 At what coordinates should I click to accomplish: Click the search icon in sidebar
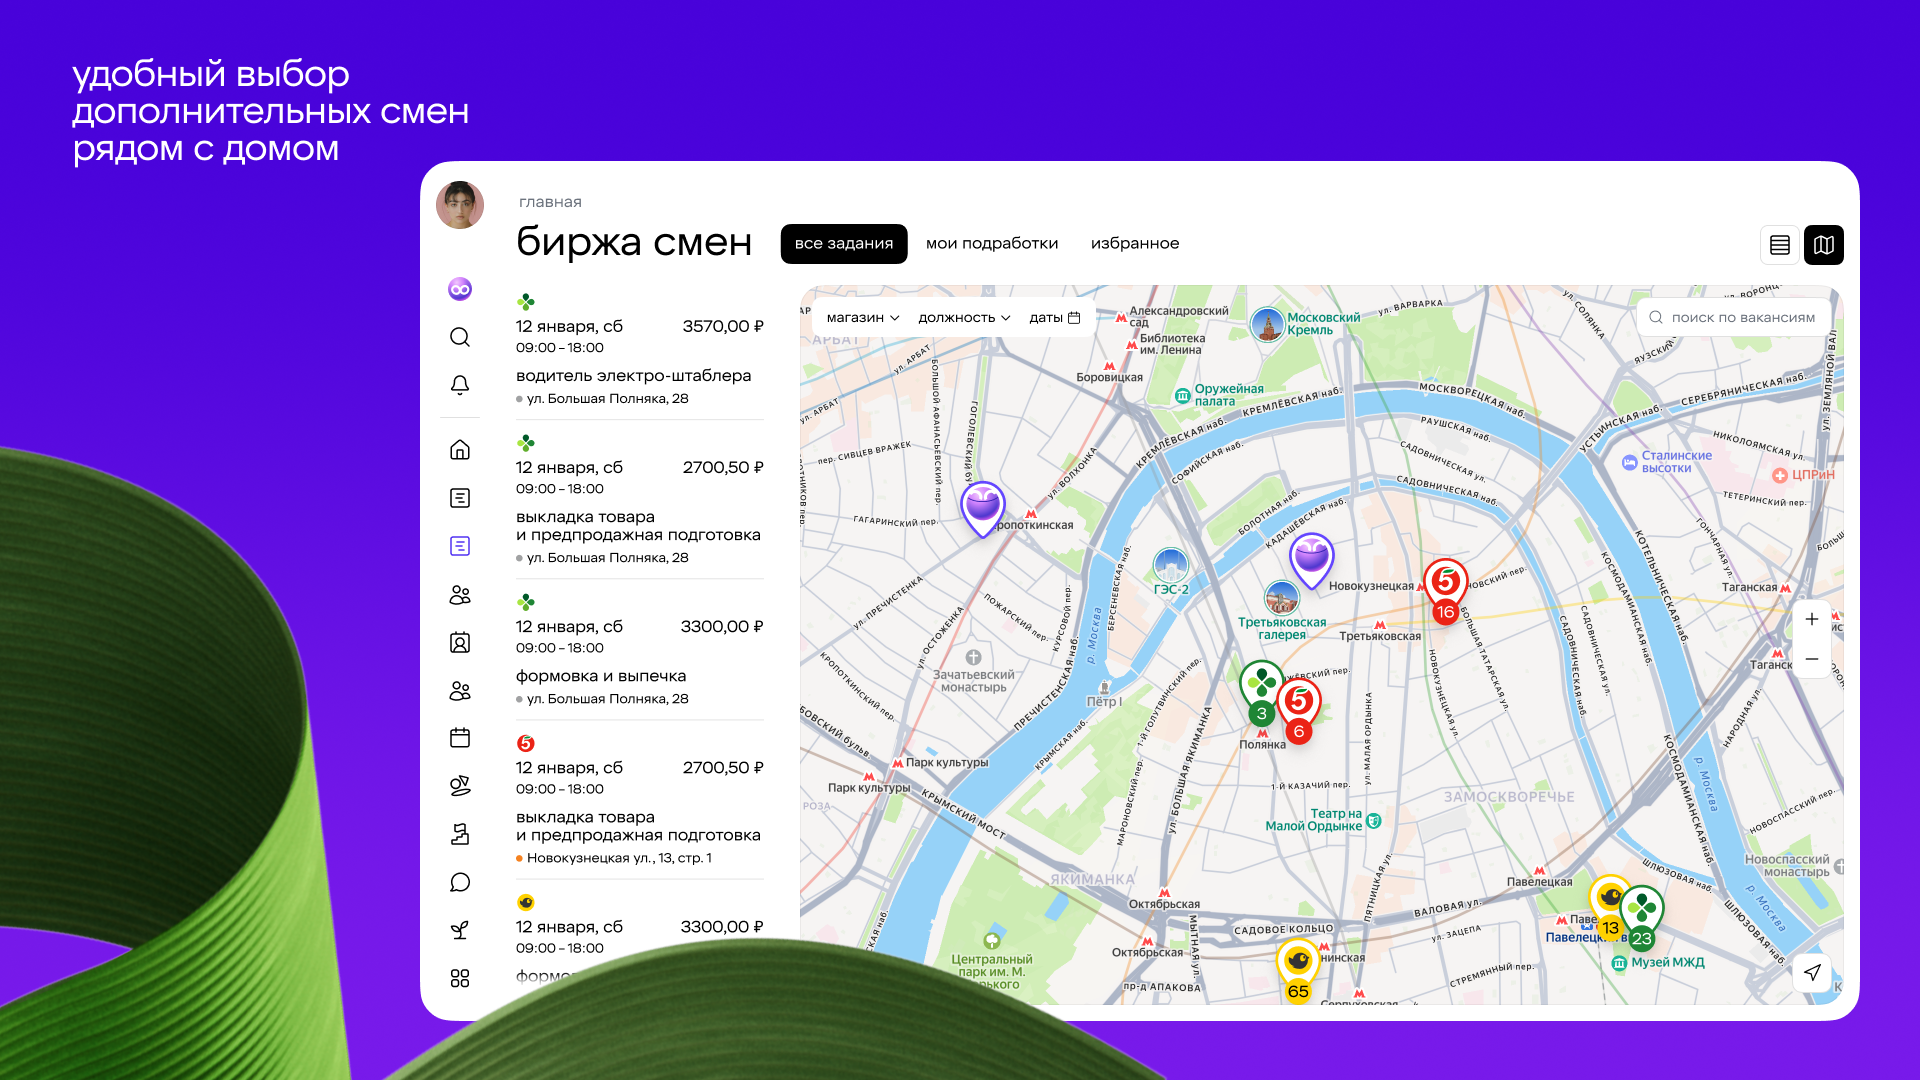click(460, 337)
